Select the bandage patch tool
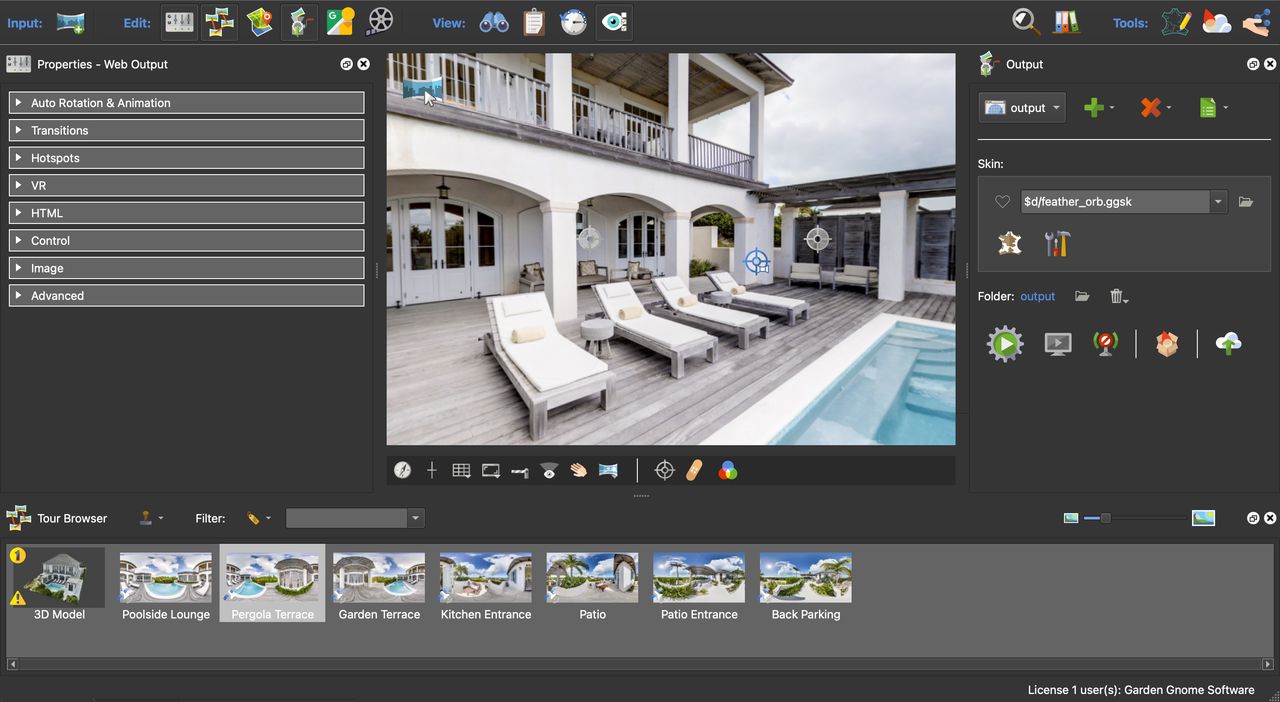Screen dimensions: 1280x702 pyautogui.click(x=696, y=470)
